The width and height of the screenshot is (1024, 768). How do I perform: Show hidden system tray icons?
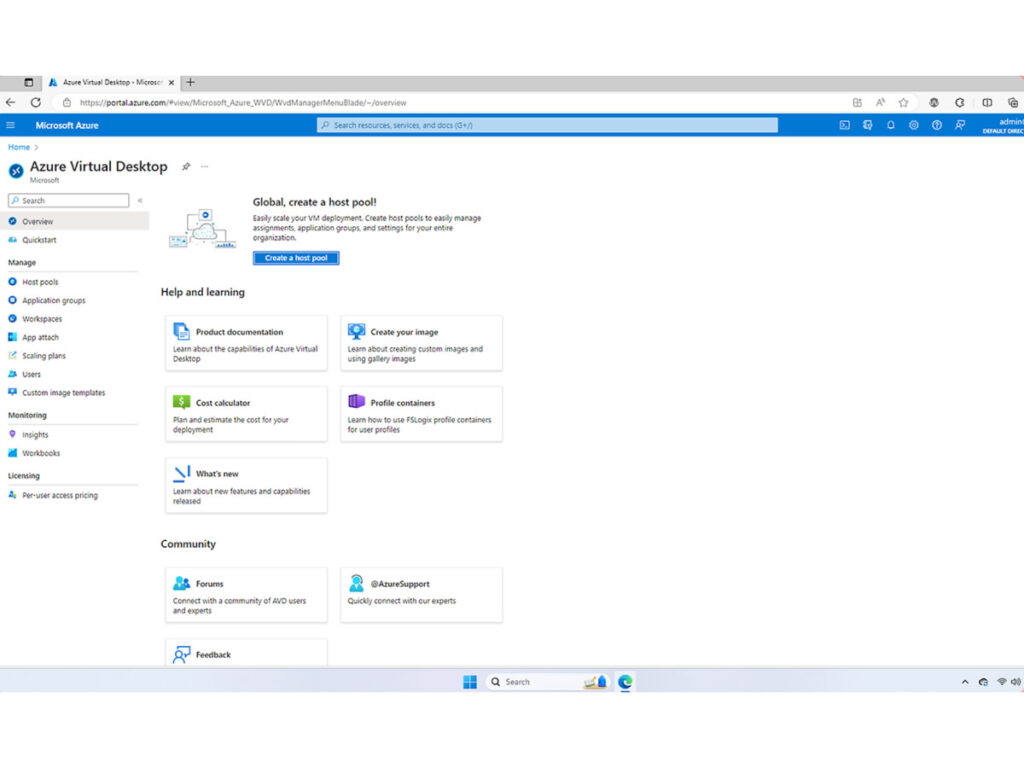965,682
